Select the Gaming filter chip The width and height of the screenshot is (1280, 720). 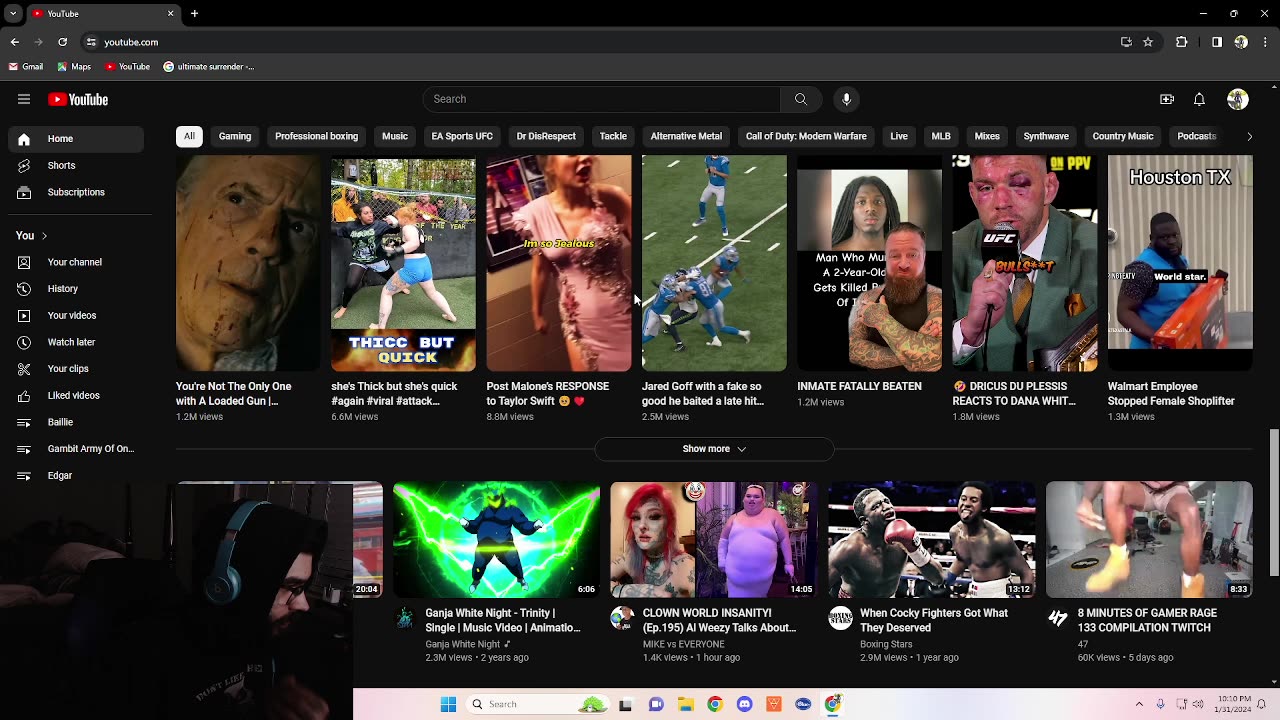pos(235,136)
